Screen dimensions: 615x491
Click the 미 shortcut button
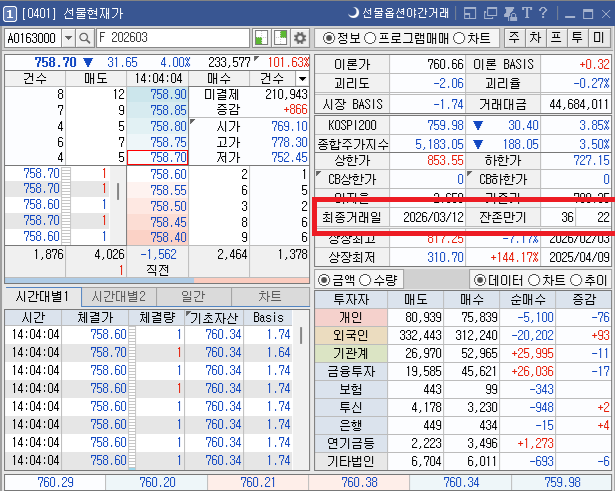click(599, 38)
